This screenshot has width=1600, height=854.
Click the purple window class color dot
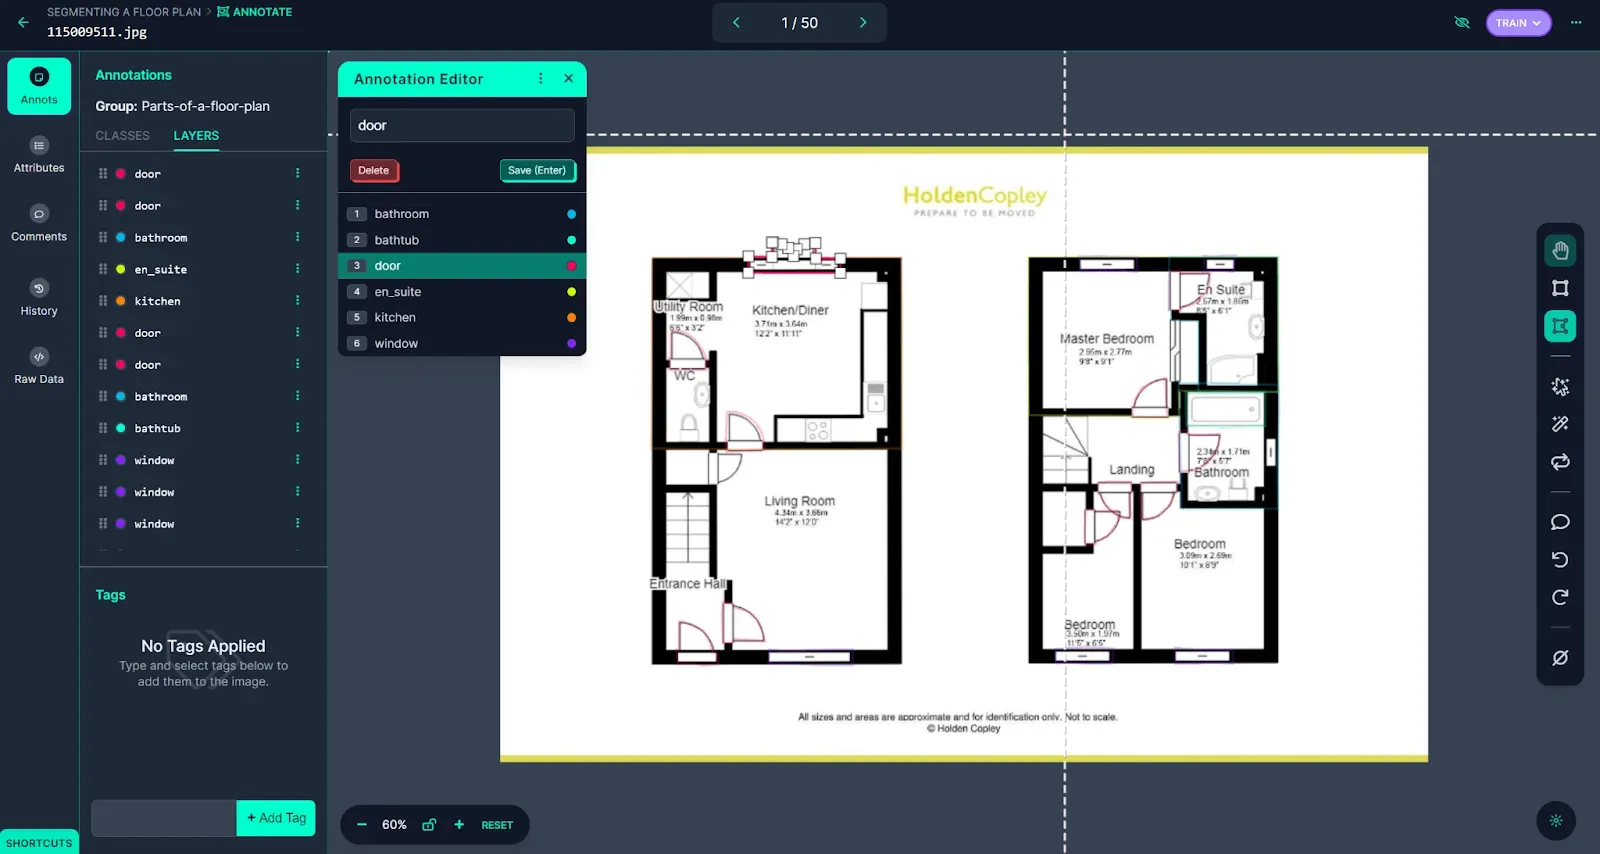(x=571, y=343)
